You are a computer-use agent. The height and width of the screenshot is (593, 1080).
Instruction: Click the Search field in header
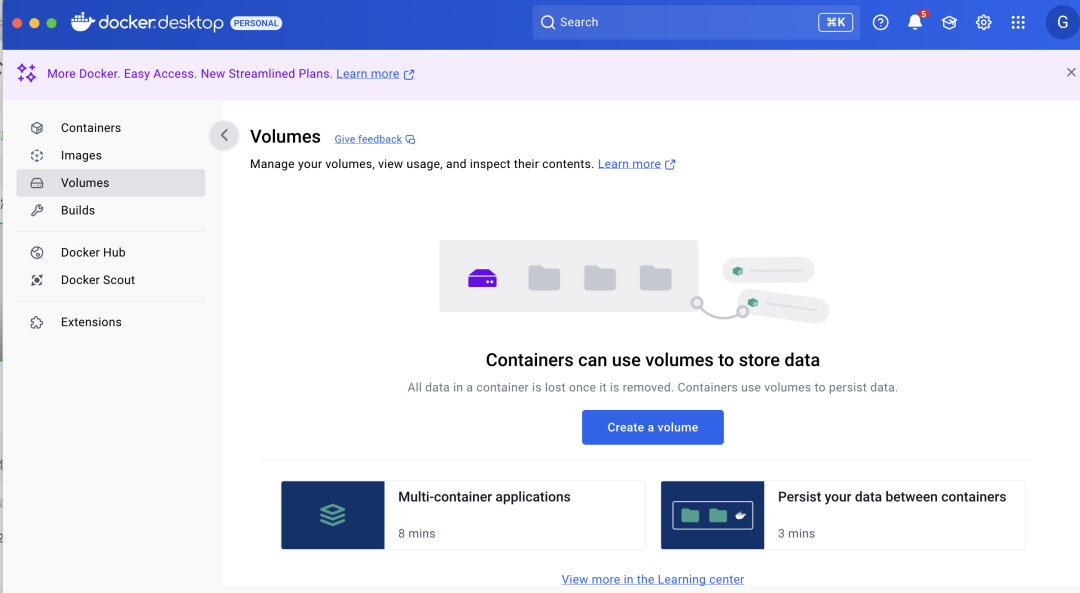[696, 22]
